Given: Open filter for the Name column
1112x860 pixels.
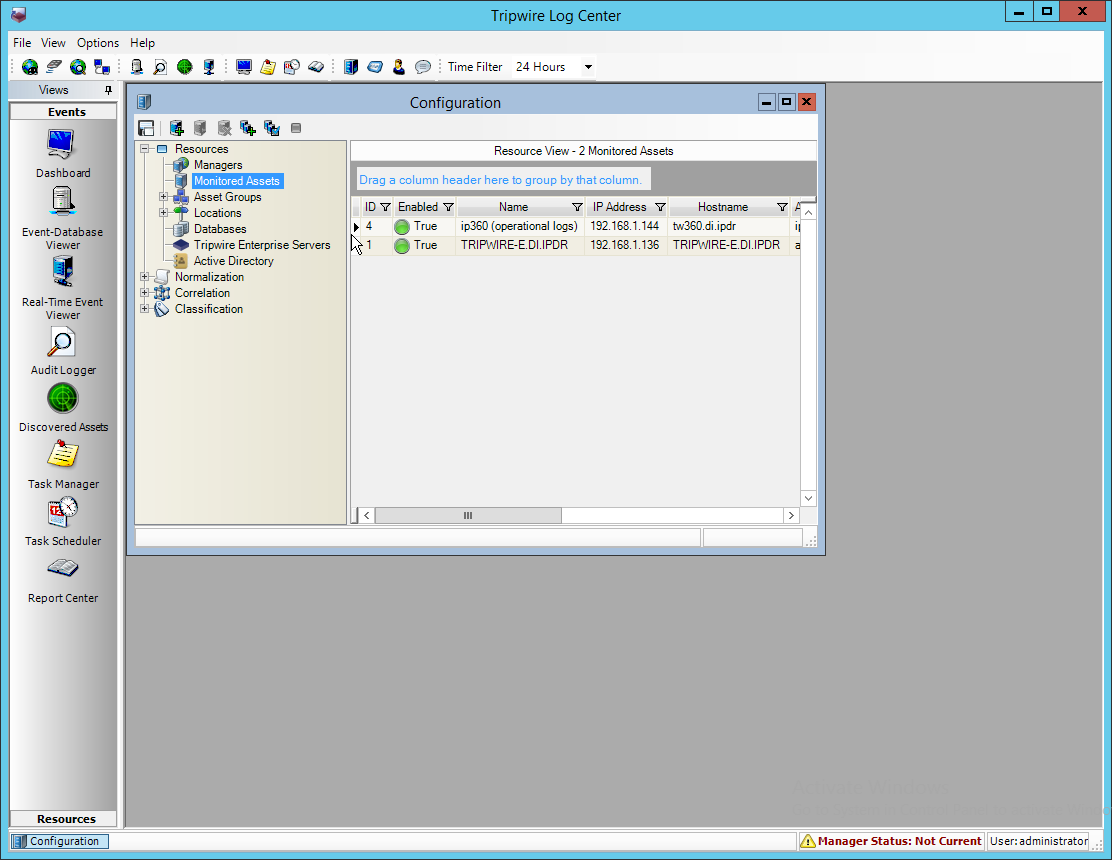Looking at the screenshot, I should click(577, 207).
